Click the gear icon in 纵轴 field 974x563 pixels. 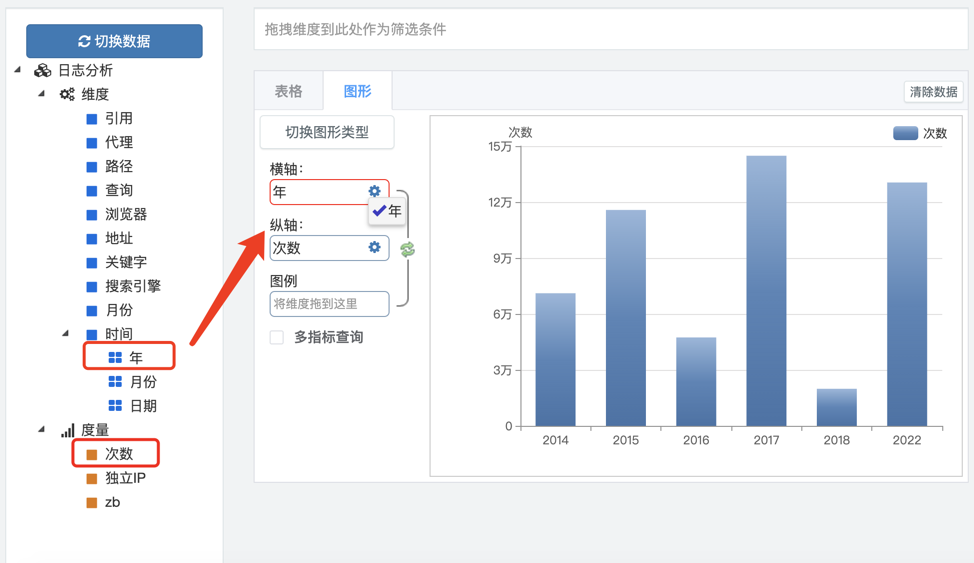pyautogui.click(x=374, y=247)
